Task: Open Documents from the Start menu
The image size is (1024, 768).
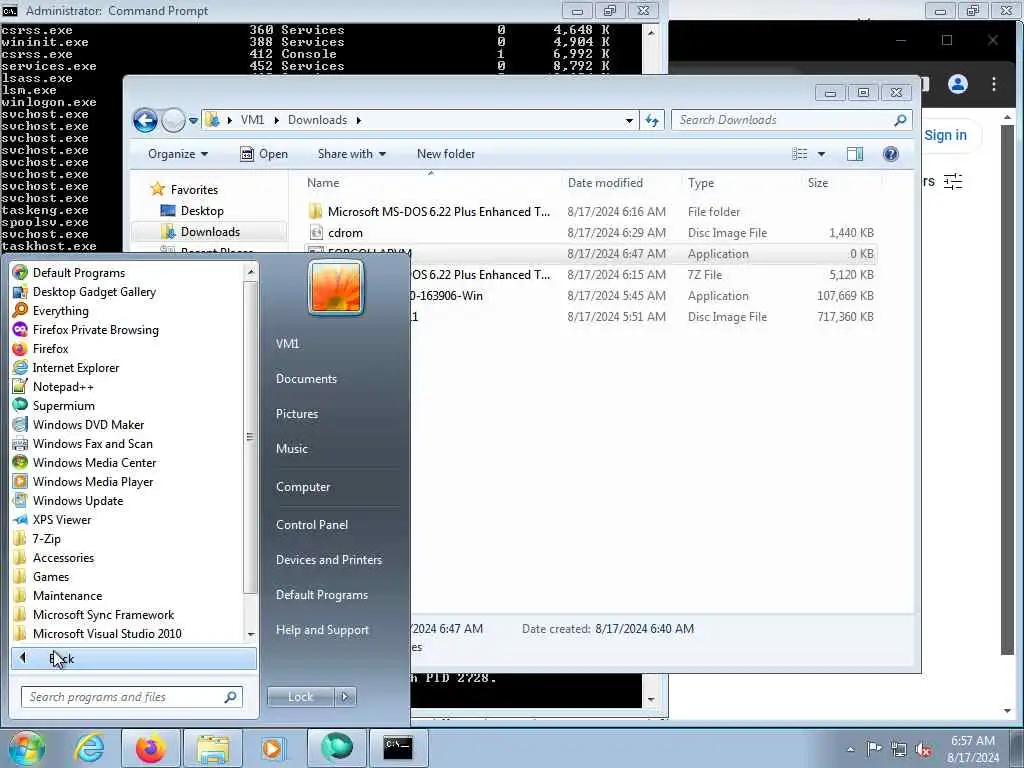Action: [306, 379]
